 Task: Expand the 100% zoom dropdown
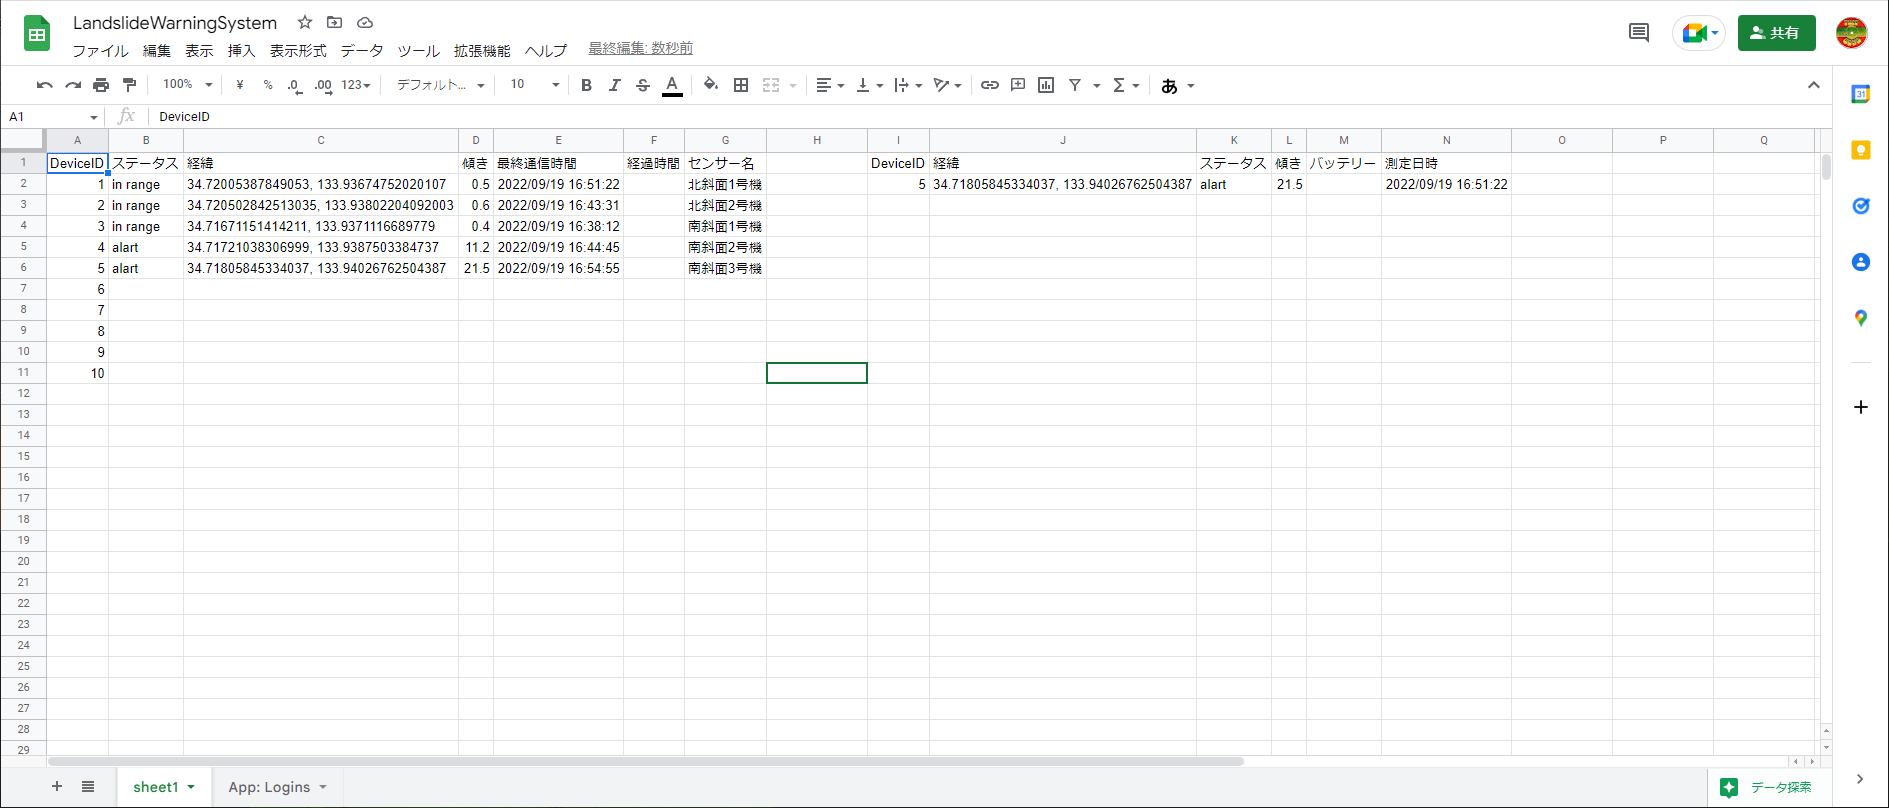click(x=188, y=85)
